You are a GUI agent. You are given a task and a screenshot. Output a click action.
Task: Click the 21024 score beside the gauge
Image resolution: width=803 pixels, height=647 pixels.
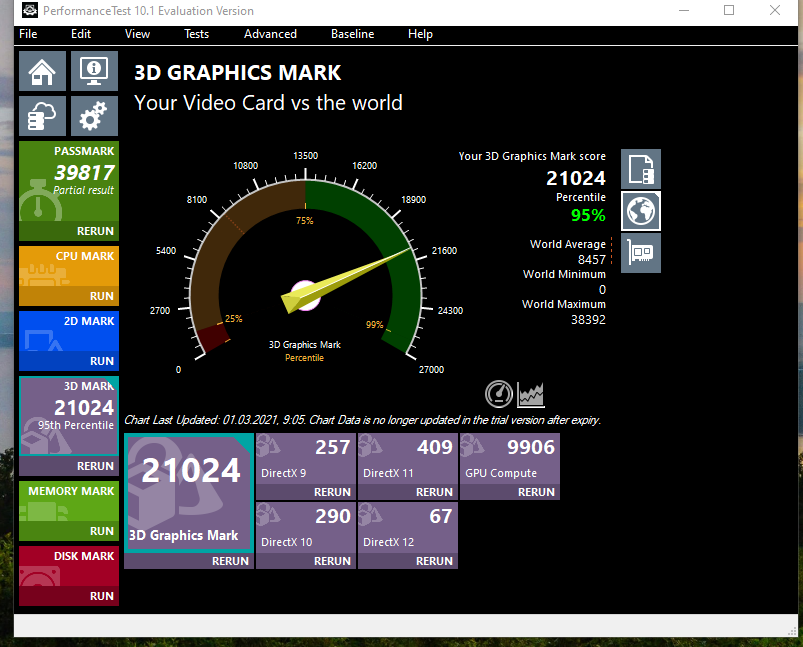tap(576, 178)
